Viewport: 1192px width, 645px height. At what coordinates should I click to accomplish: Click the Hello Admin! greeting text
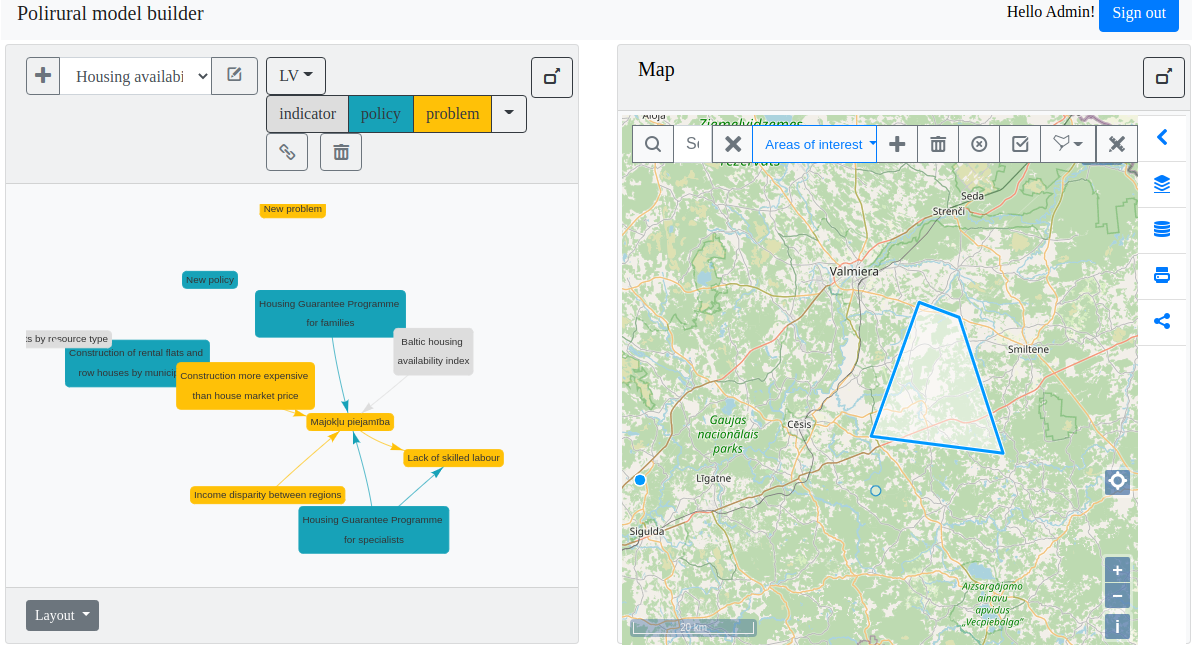(1051, 11)
